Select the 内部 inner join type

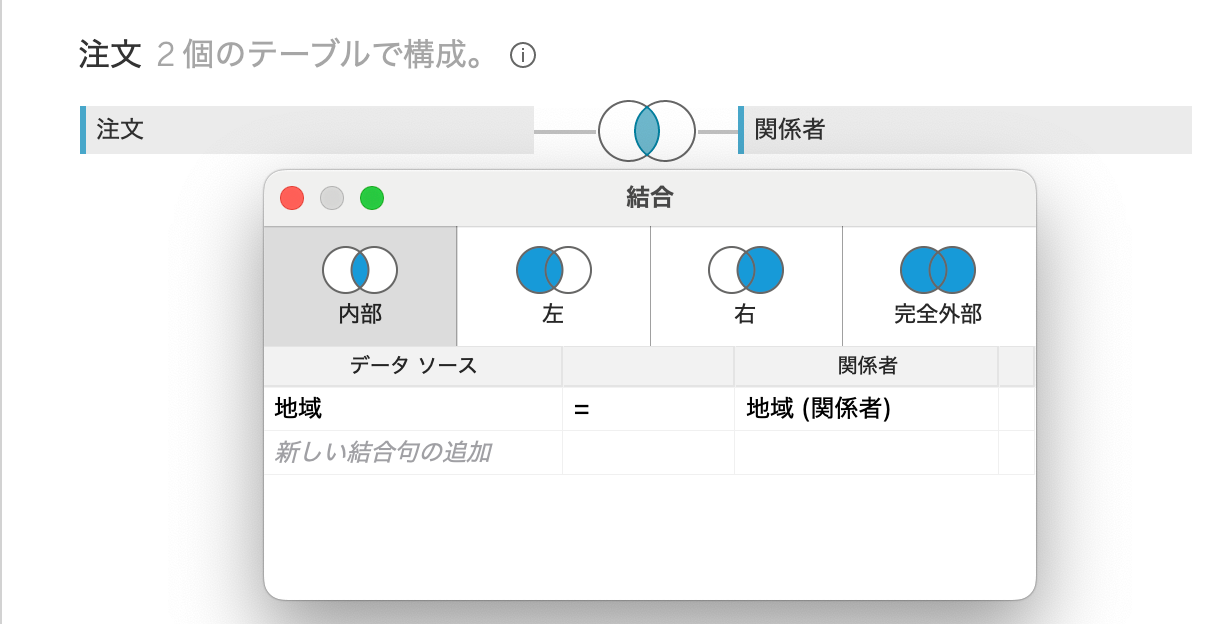tap(360, 286)
